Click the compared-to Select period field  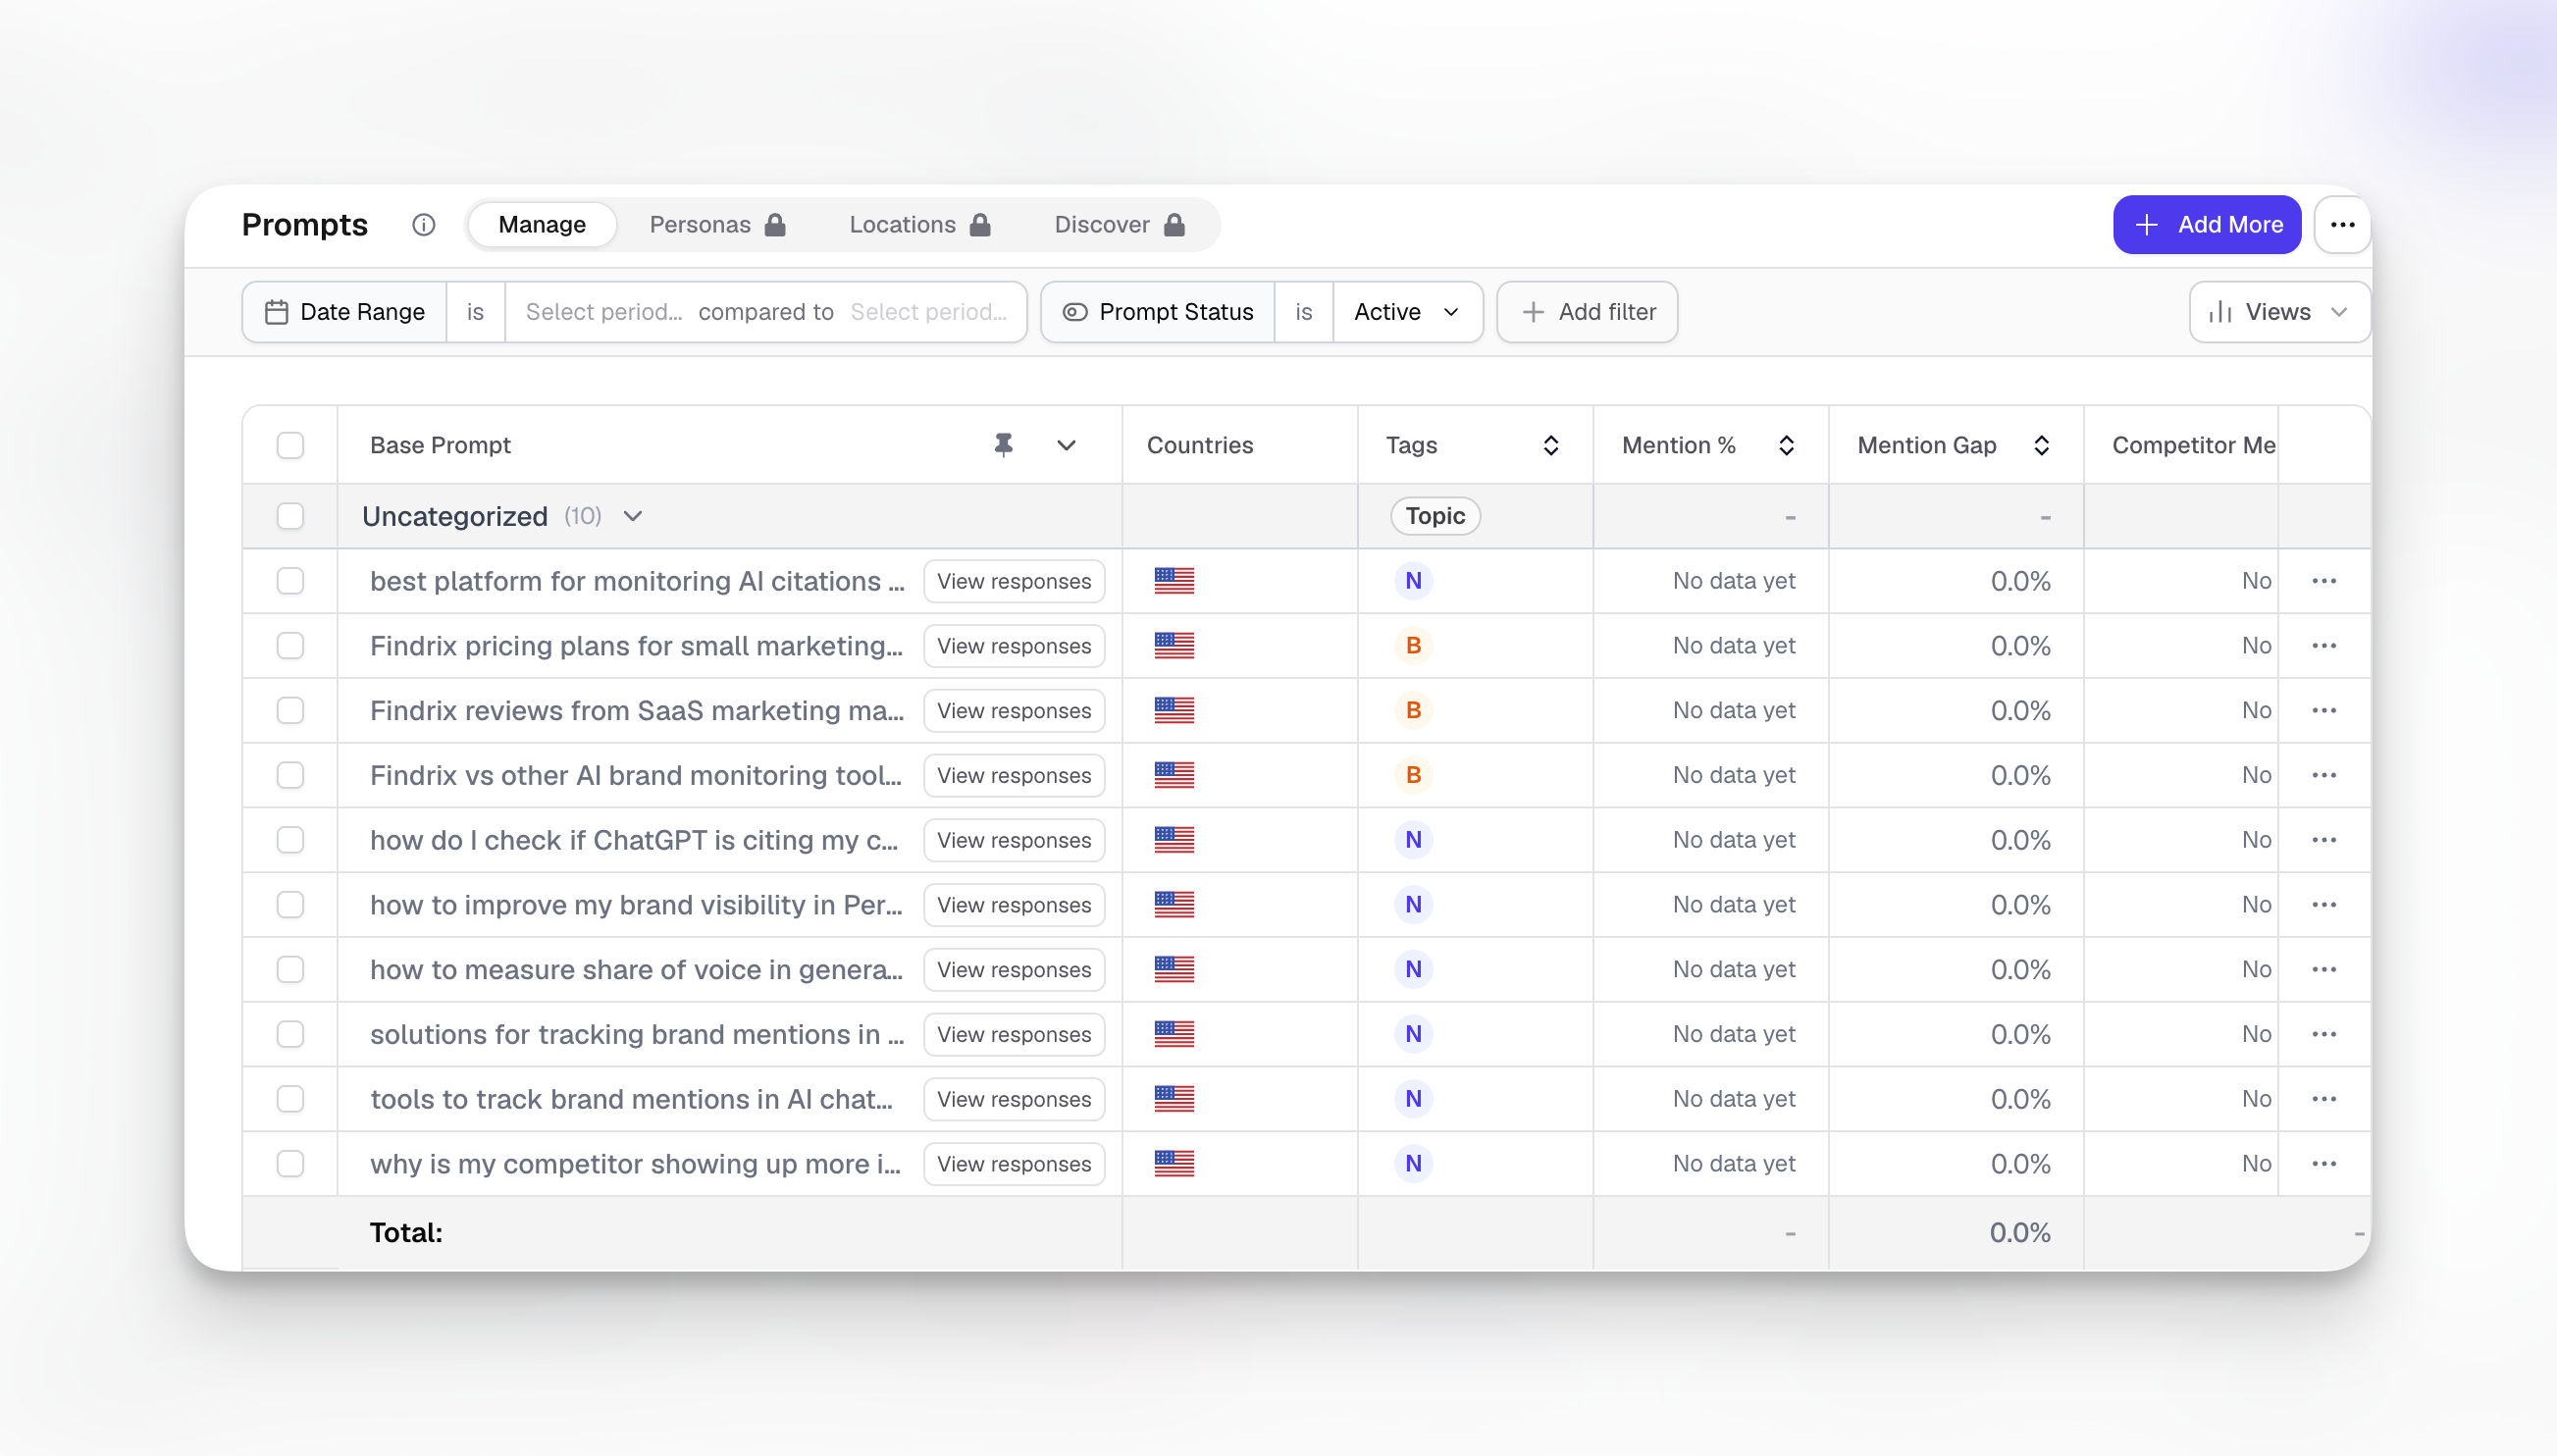(x=928, y=312)
